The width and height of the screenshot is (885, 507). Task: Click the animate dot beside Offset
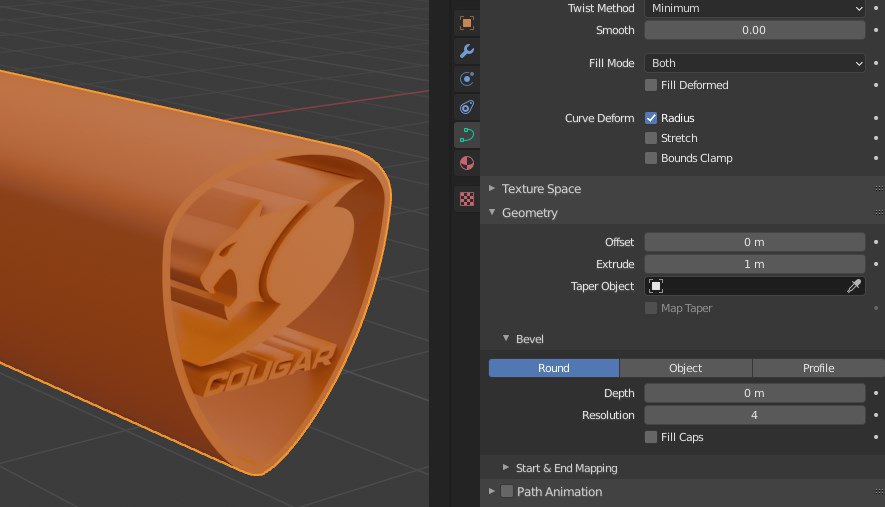pyautogui.click(x=876, y=242)
